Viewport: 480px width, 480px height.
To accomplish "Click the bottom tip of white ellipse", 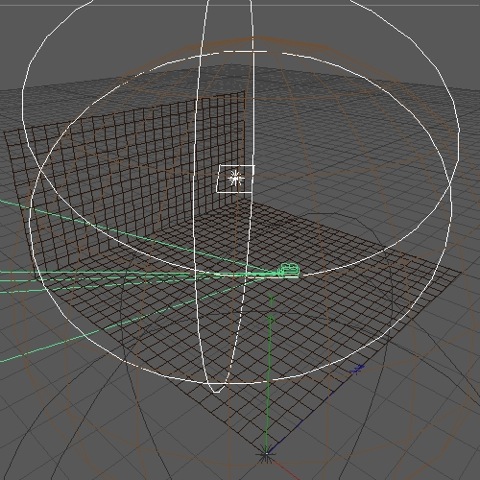I will click(216, 391).
